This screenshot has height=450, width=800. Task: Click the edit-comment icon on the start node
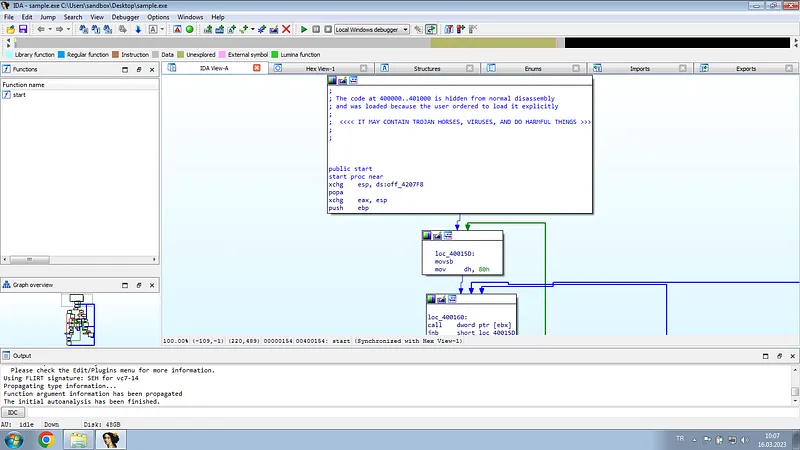coord(342,81)
